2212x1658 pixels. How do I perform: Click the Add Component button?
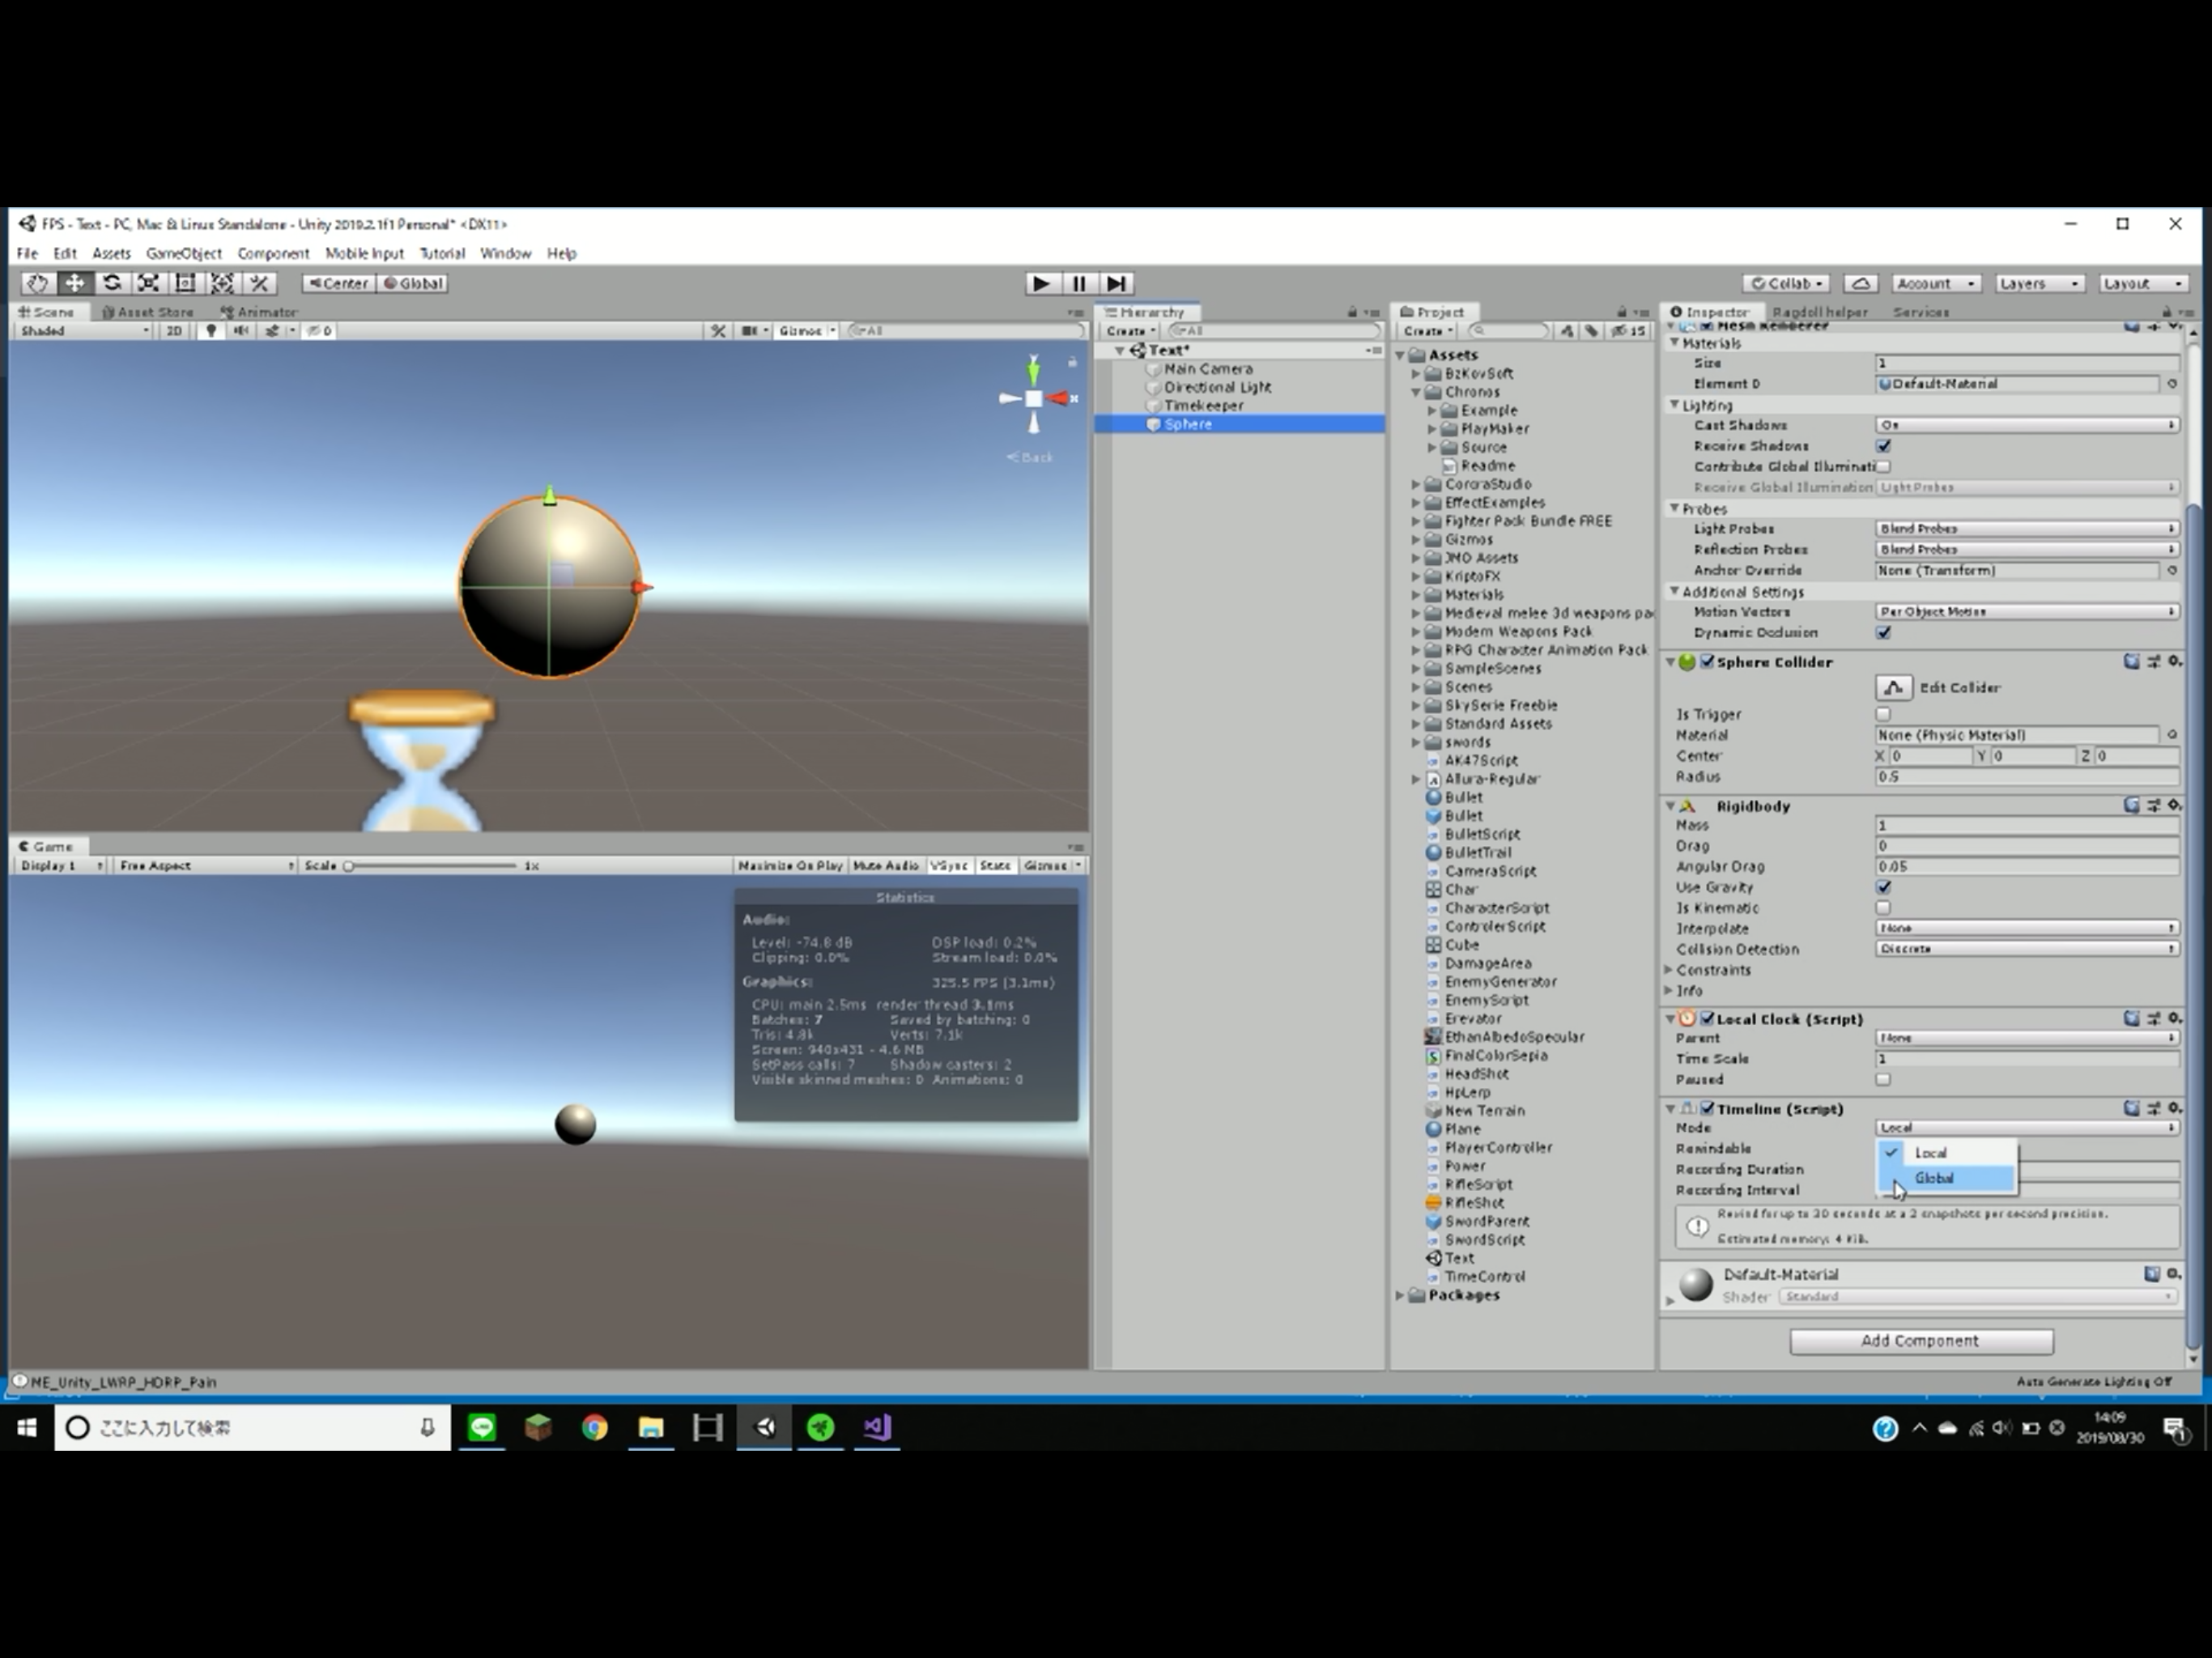pos(1920,1340)
